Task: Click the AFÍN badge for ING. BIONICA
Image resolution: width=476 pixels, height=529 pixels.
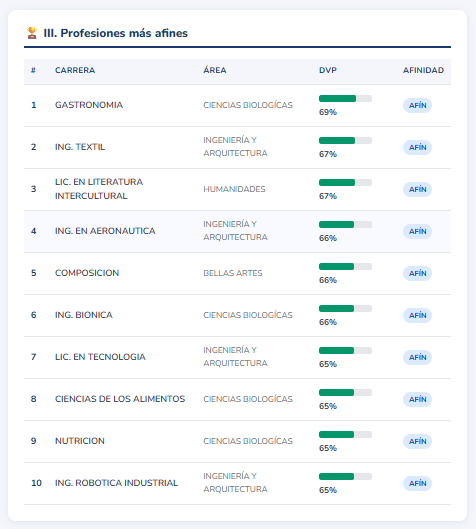Action: (x=417, y=315)
